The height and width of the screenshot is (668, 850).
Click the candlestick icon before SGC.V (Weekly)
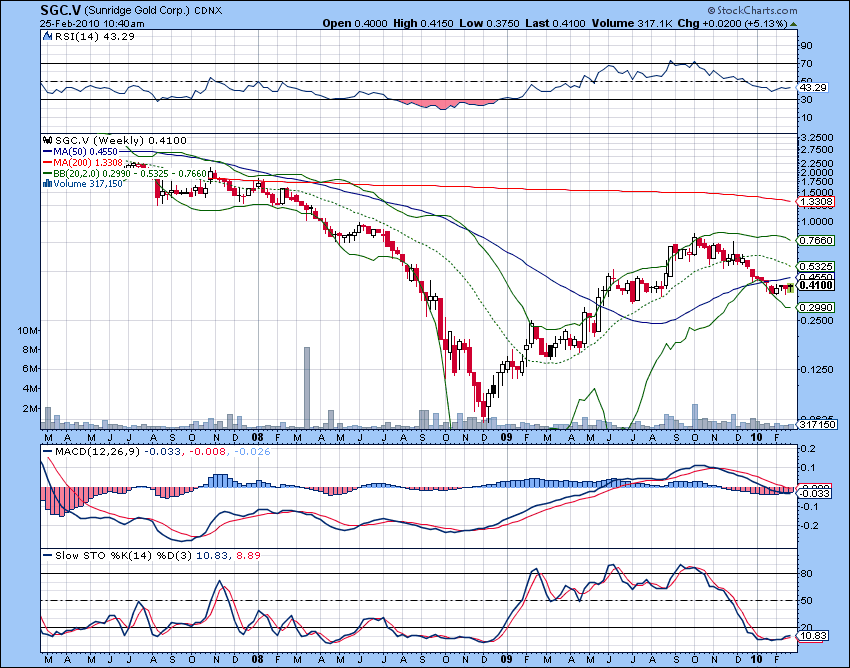tap(48, 140)
